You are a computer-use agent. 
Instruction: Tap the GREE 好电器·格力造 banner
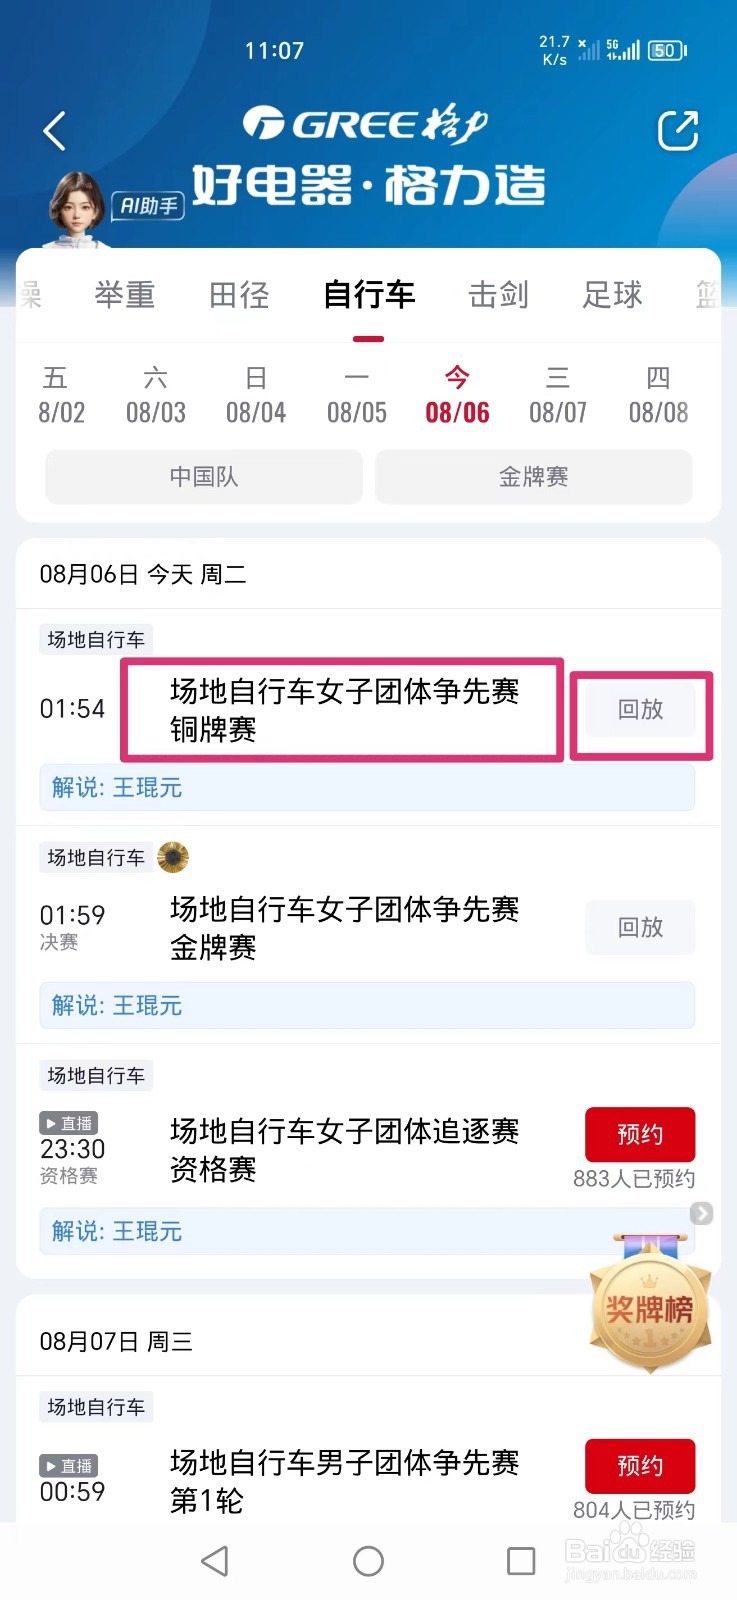[x=368, y=155]
